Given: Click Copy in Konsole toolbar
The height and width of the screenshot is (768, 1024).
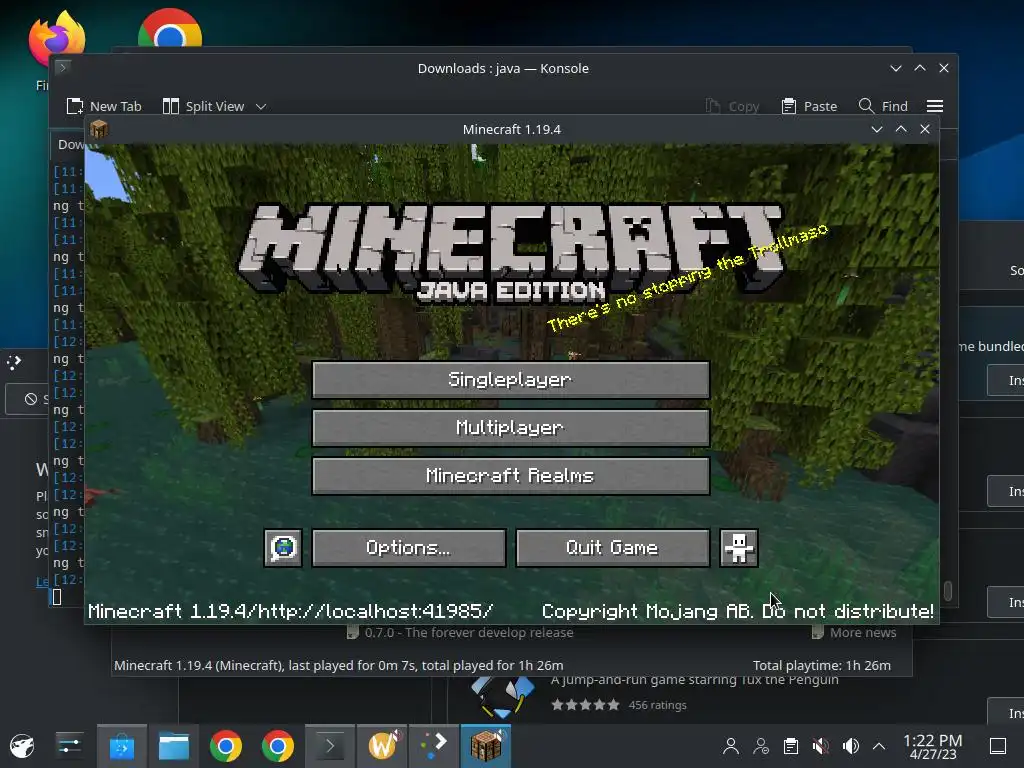Looking at the screenshot, I should (732, 106).
